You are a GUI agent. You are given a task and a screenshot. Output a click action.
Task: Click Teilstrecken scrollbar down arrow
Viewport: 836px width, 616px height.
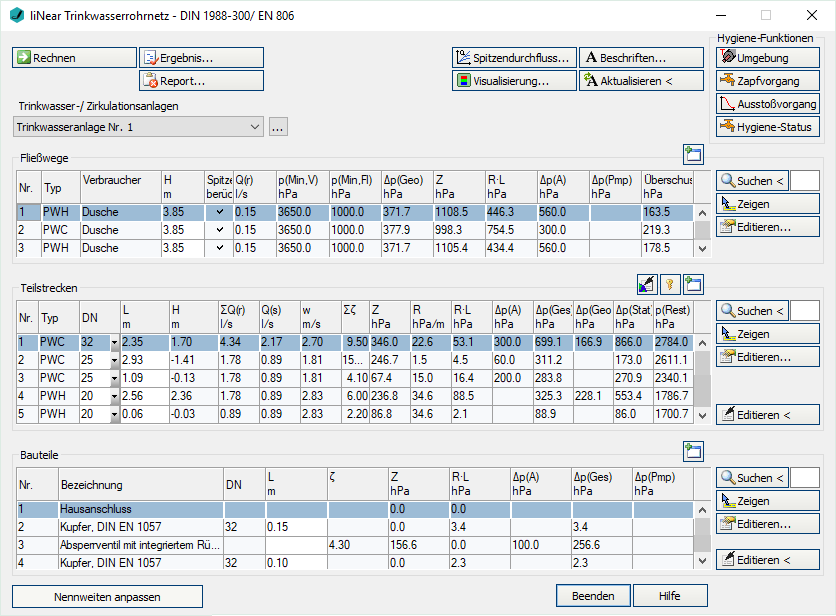pyautogui.click(x=703, y=415)
